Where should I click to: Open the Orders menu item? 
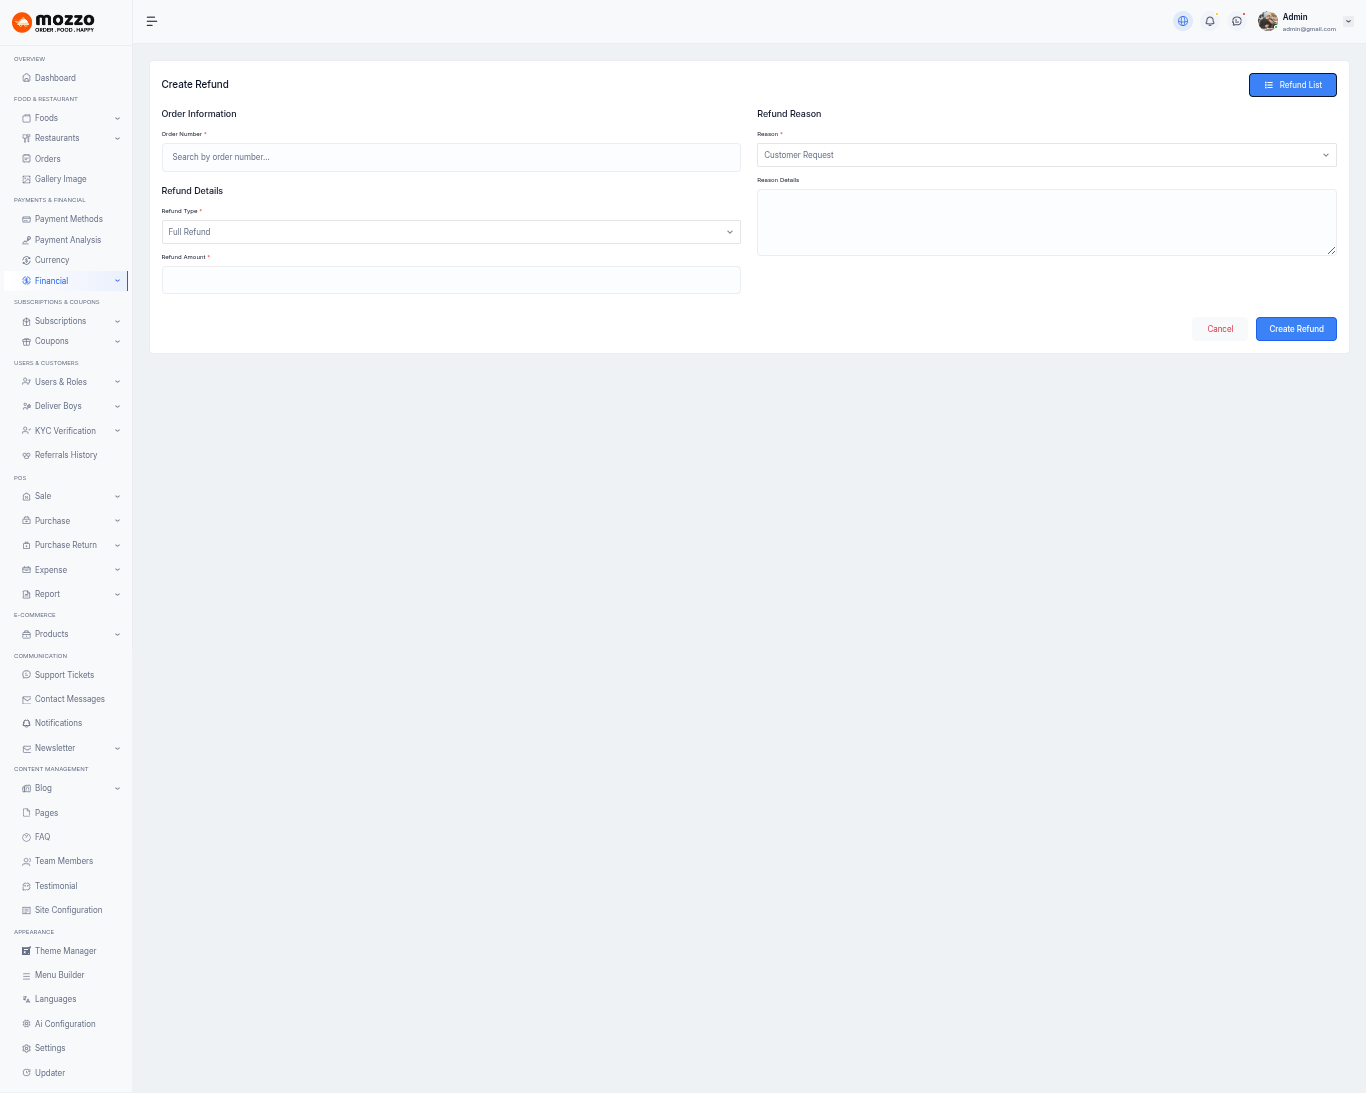(48, 159)
